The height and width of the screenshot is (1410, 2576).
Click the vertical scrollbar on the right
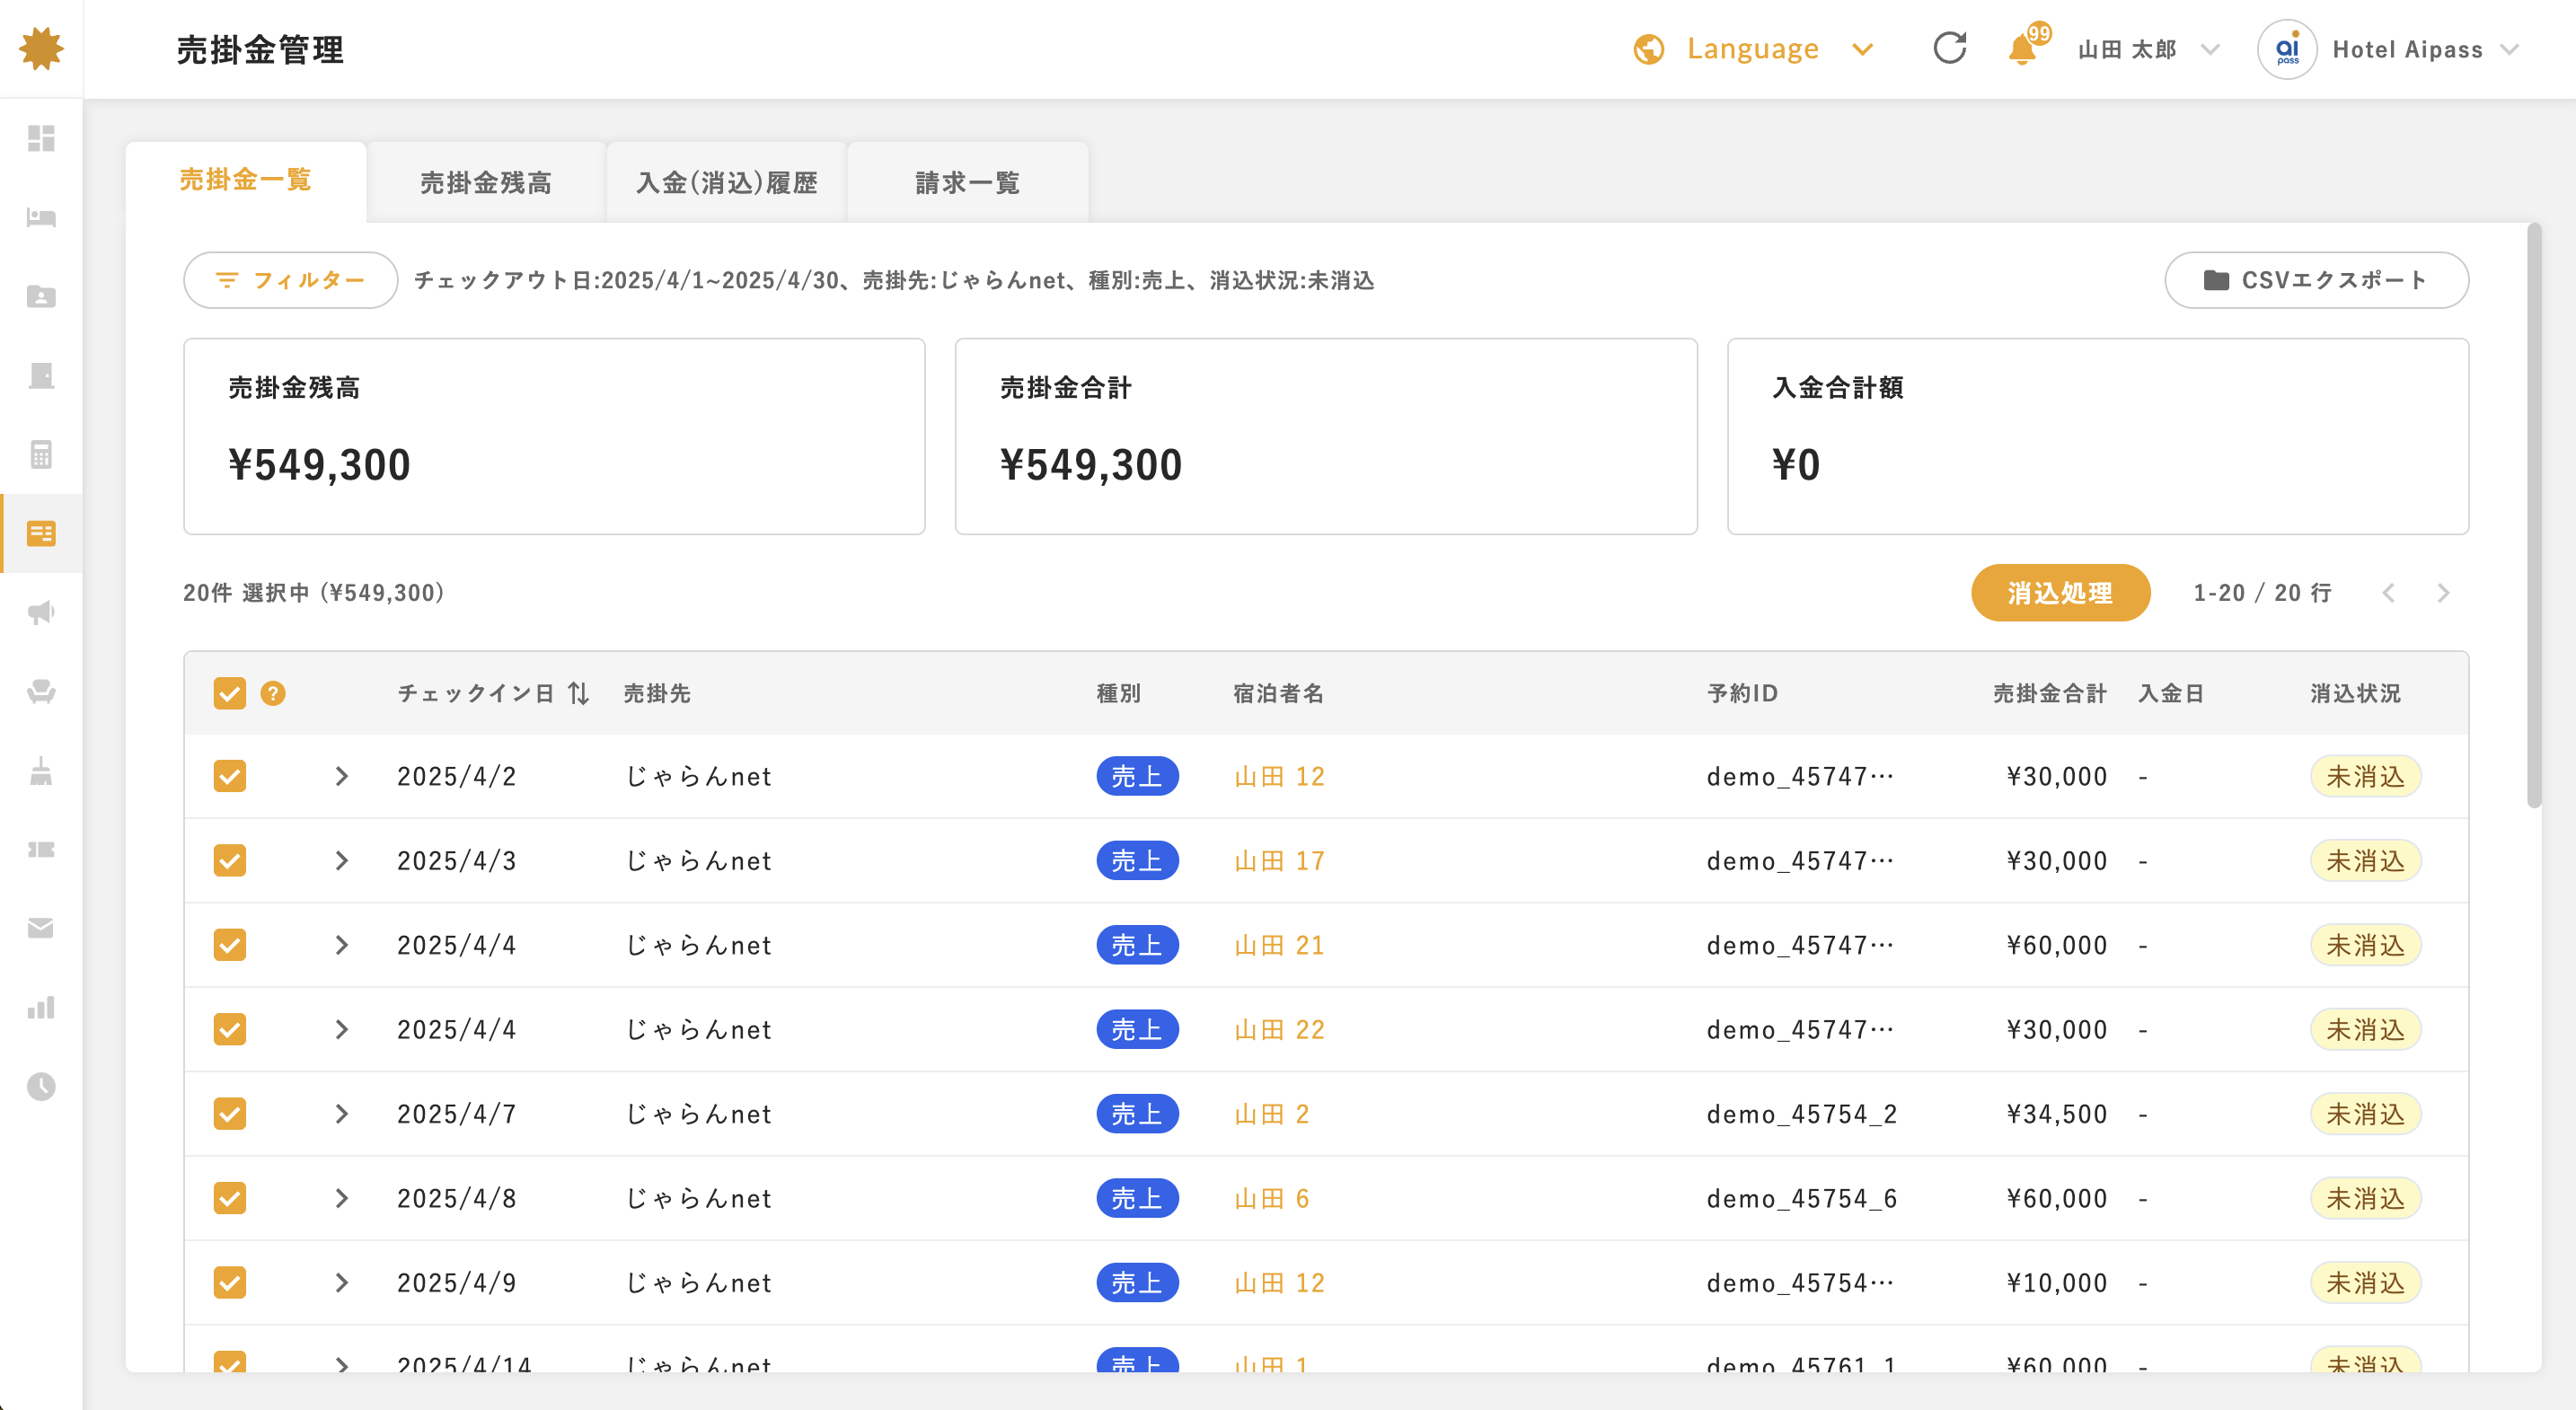pos(2533,515)
